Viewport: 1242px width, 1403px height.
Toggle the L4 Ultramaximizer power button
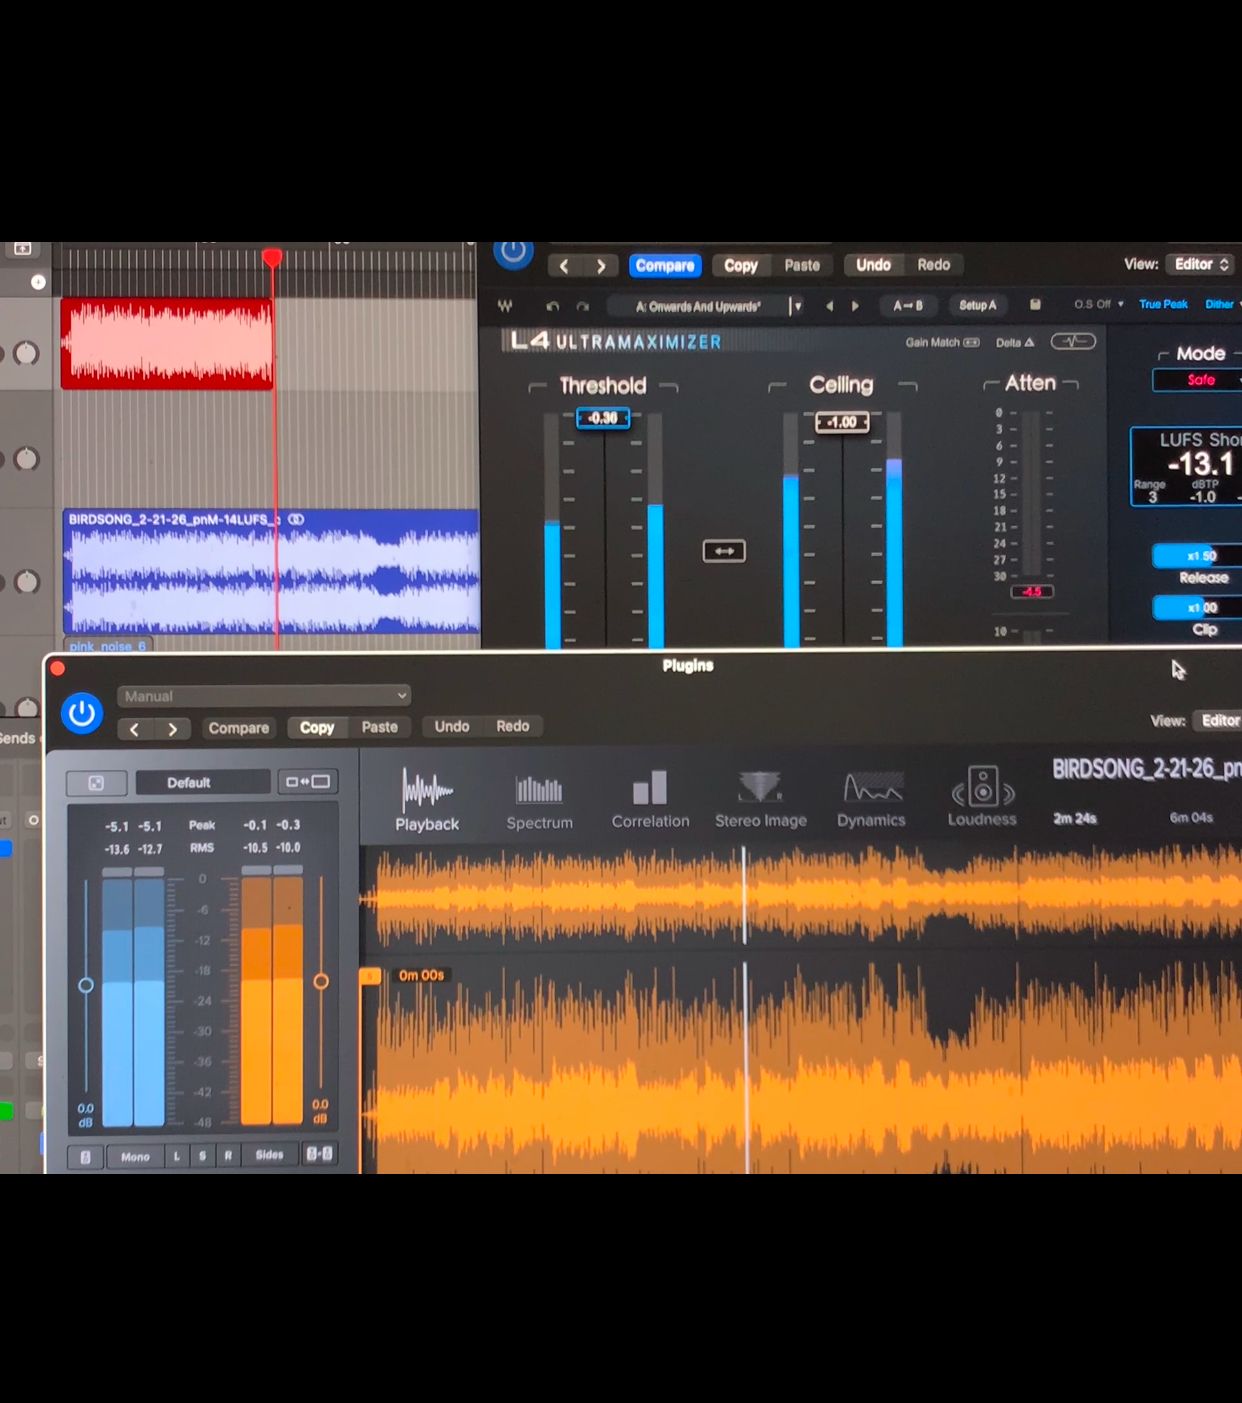pyautogui.click(x=513, y=252)
